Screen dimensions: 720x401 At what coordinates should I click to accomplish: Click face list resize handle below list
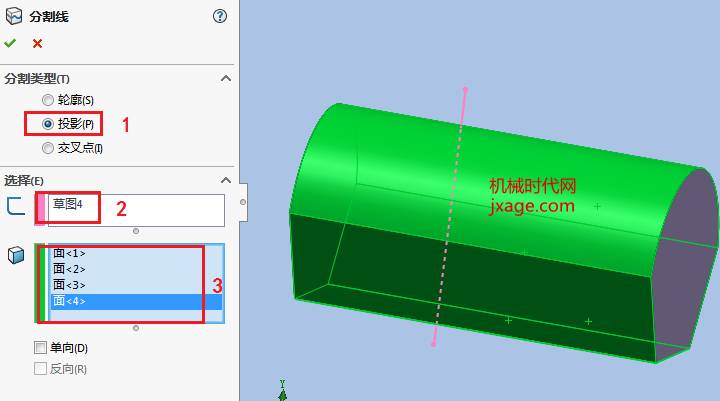point(136,328)
